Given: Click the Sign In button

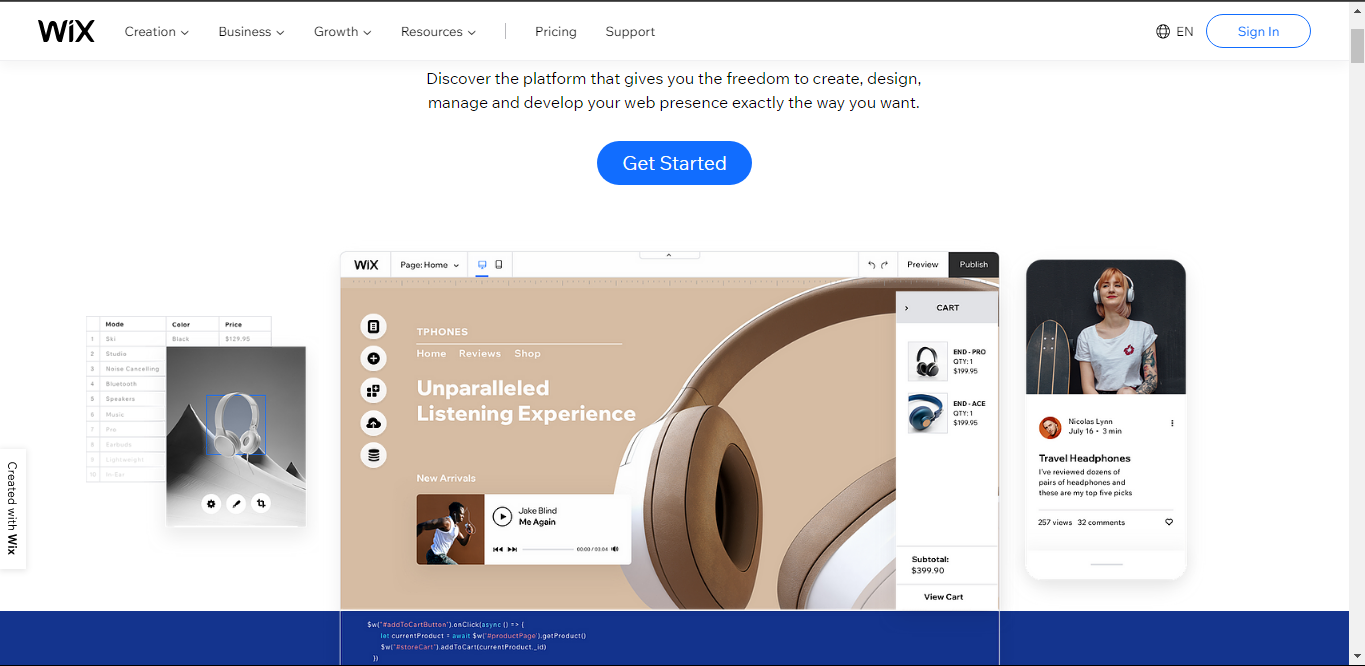Looking at the screenshot, I should click(1258, 31).
